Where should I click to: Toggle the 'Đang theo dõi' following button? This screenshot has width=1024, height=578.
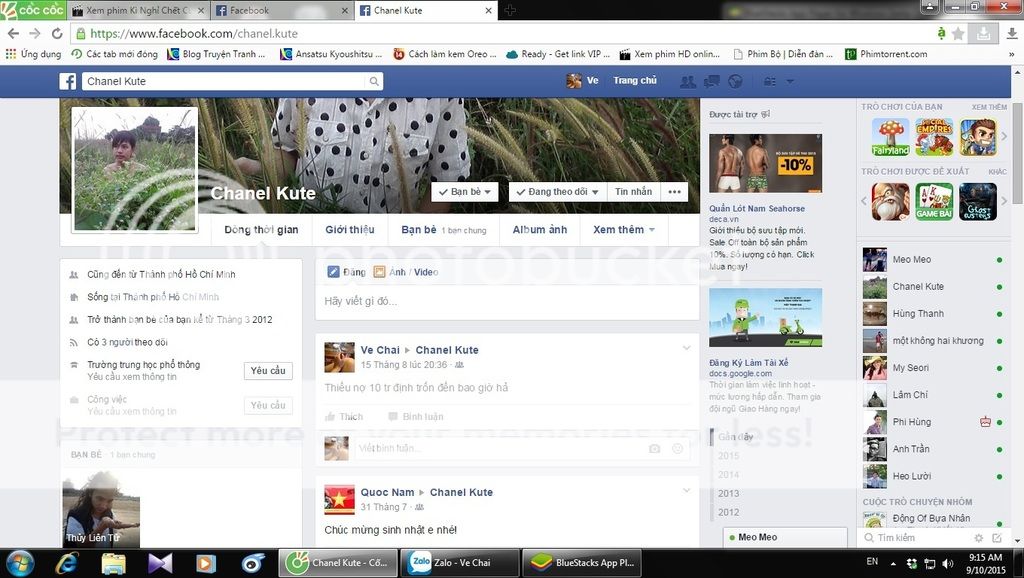tap(557, 192)
